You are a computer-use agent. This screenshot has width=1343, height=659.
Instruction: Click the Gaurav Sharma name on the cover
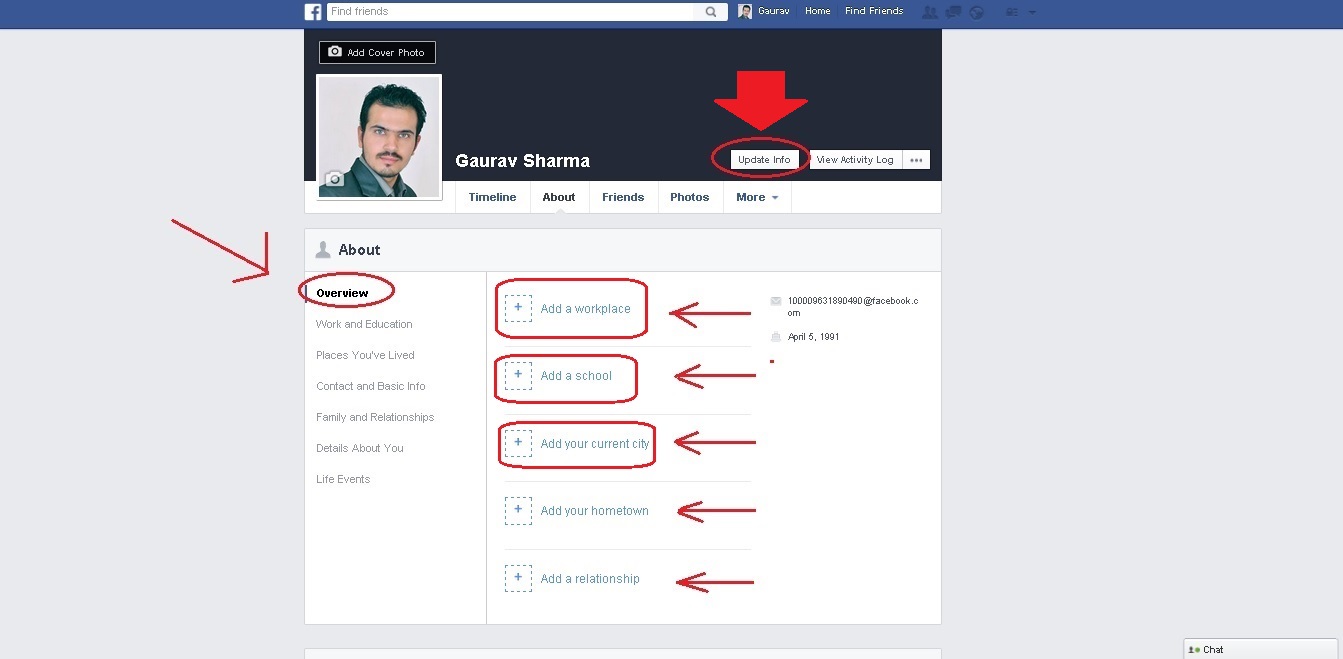523,161
